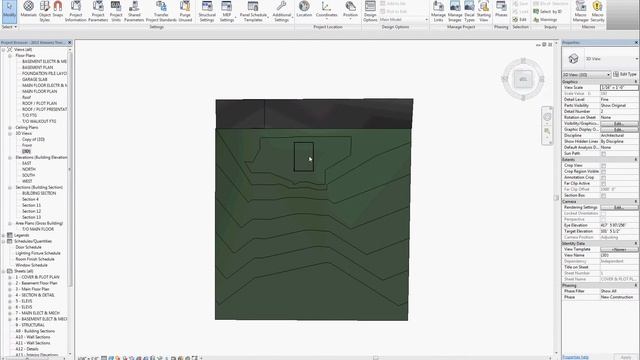Click Edit button for Rendering Settings
Viewport: 640px width, 360px height.
click(x=619, y=207)
